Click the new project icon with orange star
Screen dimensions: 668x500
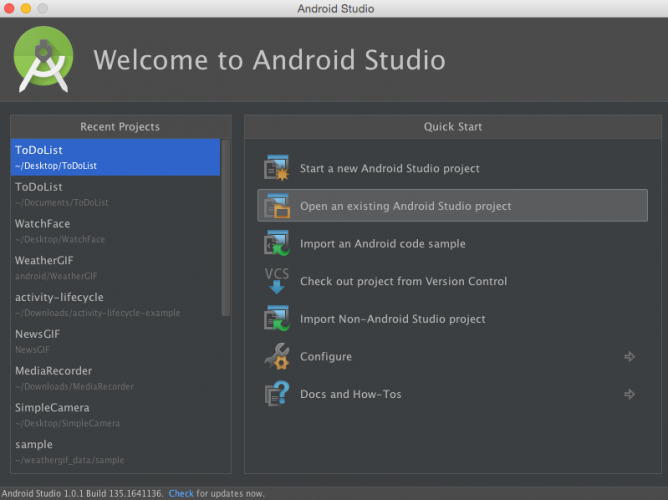point(276,168)
